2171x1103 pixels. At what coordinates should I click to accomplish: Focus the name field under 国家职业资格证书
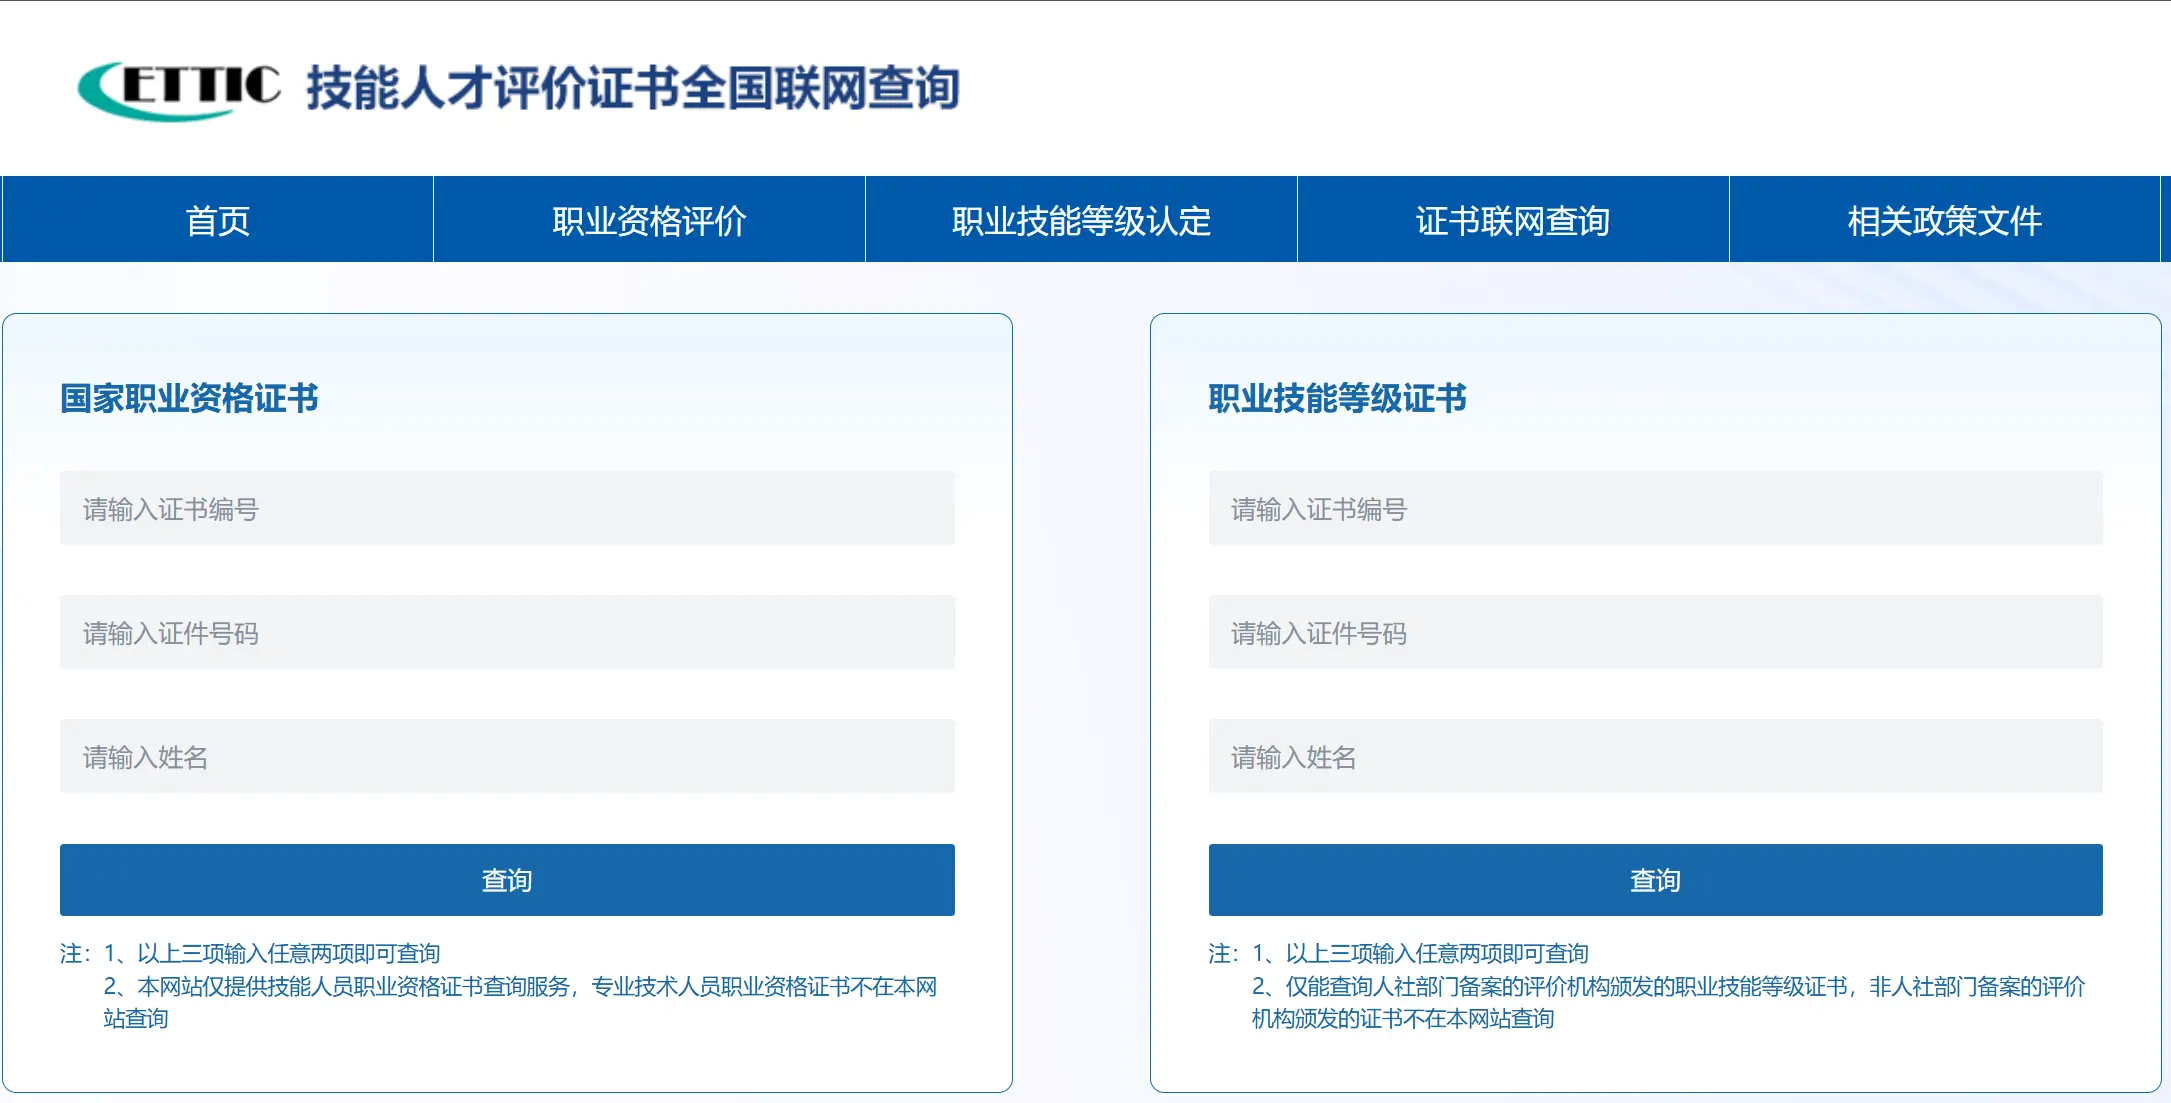pos(507,756)
